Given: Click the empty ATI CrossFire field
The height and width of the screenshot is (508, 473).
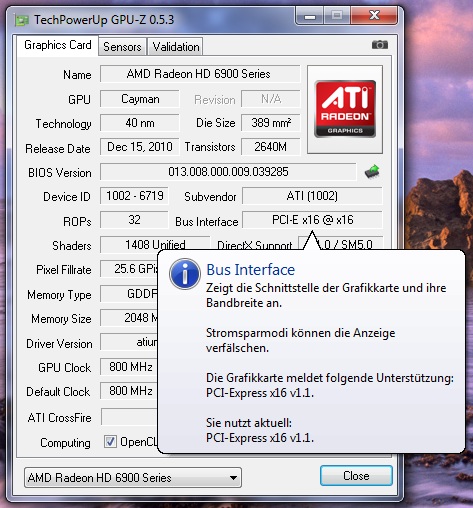Looking at the screenshot, I should [129, 417].
